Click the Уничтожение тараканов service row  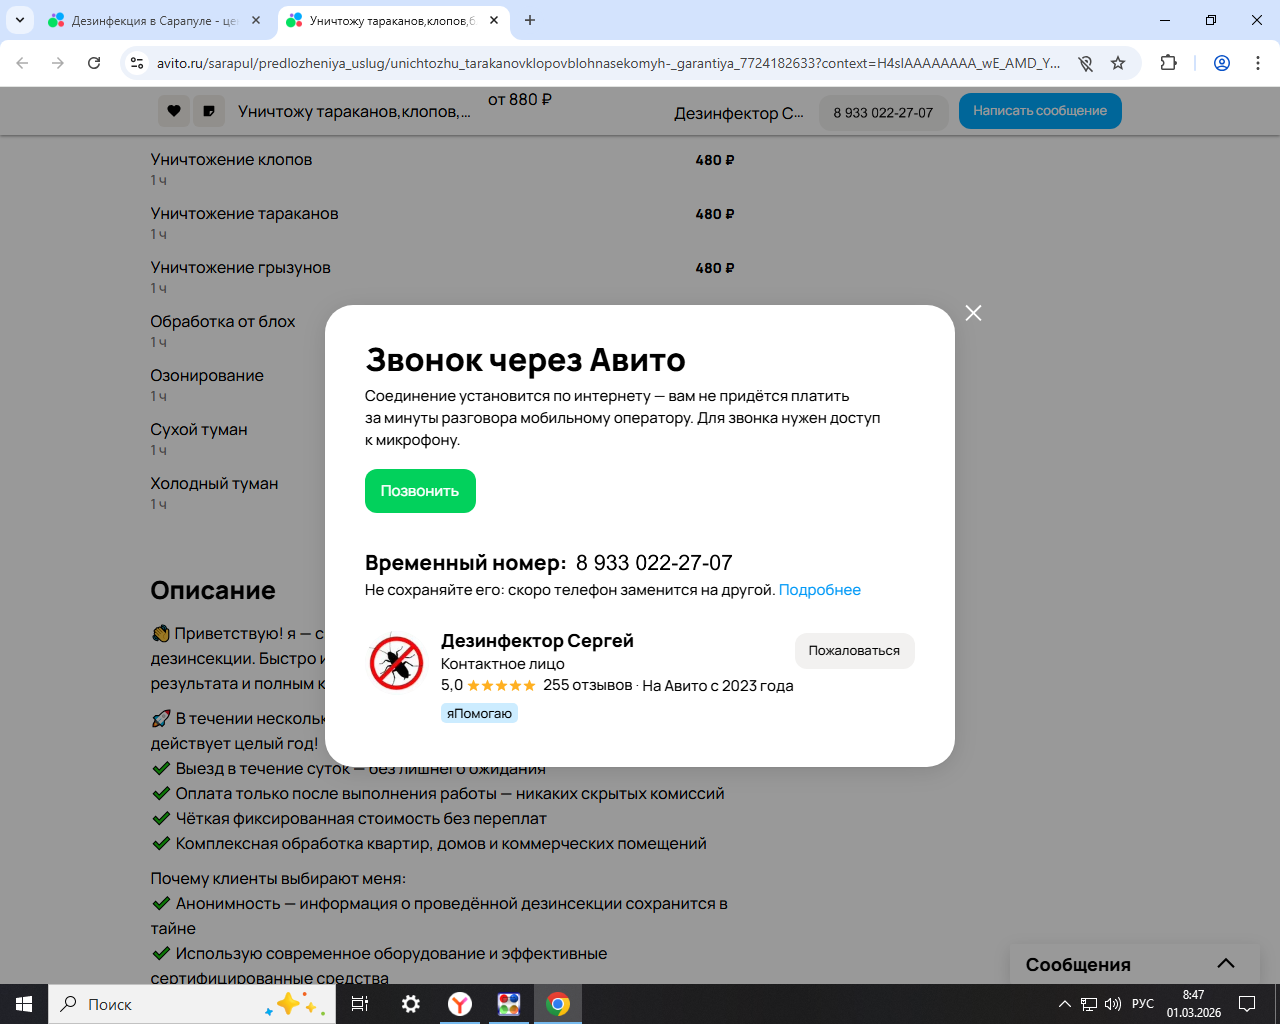[x=443, y=222]
